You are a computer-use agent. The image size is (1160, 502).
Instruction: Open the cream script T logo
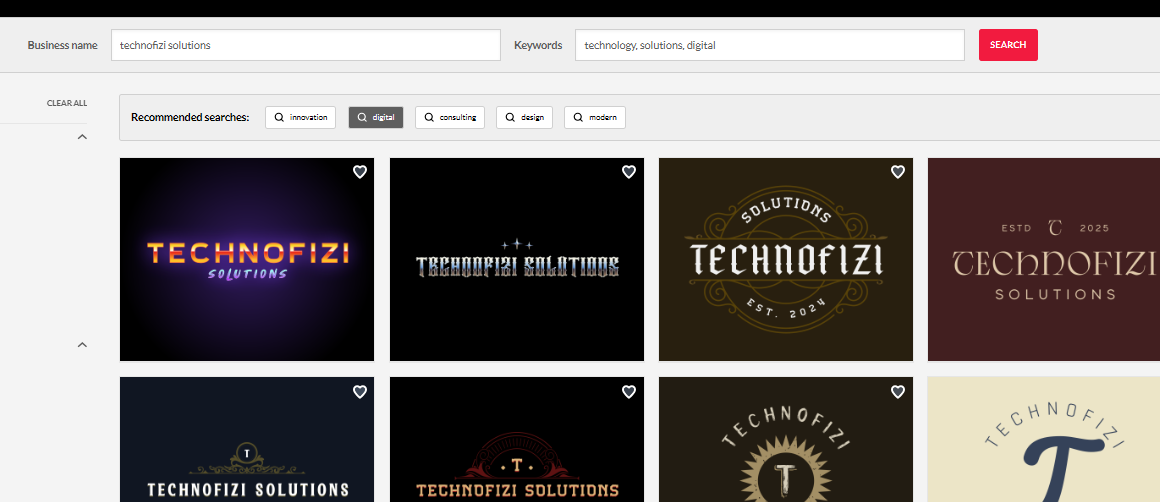[x=1044, y=440]
